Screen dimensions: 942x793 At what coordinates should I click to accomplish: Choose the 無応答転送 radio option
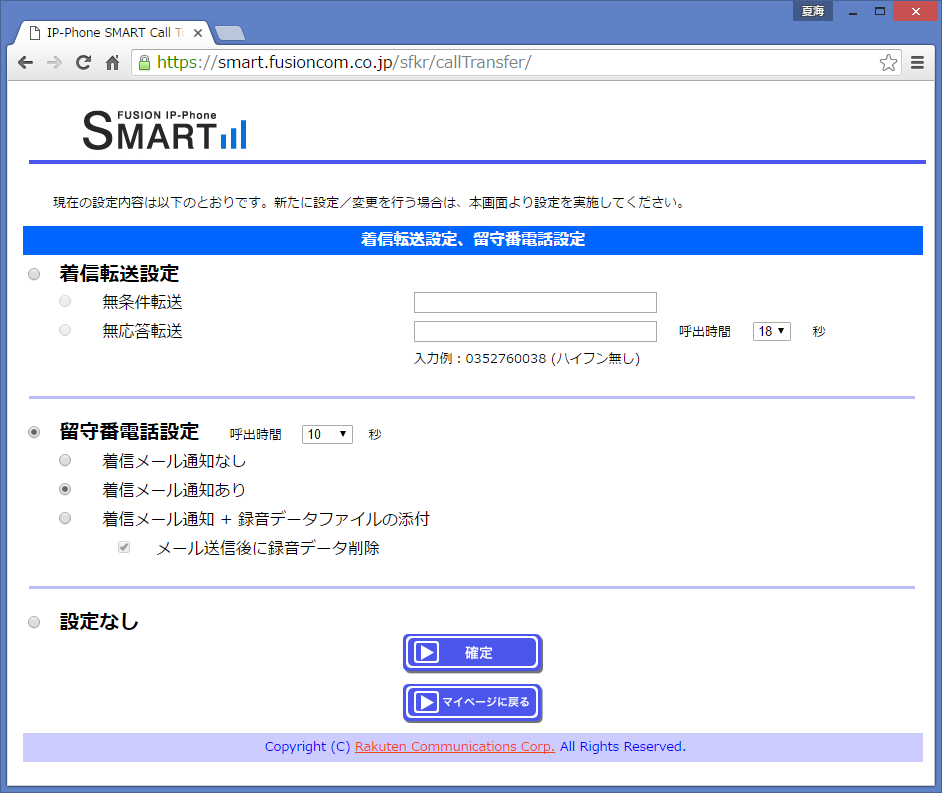[65, 330]
